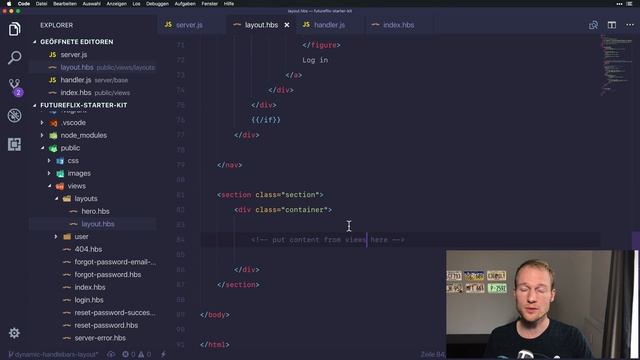Image resolution: width=640 pixels, height=360 pixels.
Task: Open the editor more actions menu
Action: pos(630,25)
